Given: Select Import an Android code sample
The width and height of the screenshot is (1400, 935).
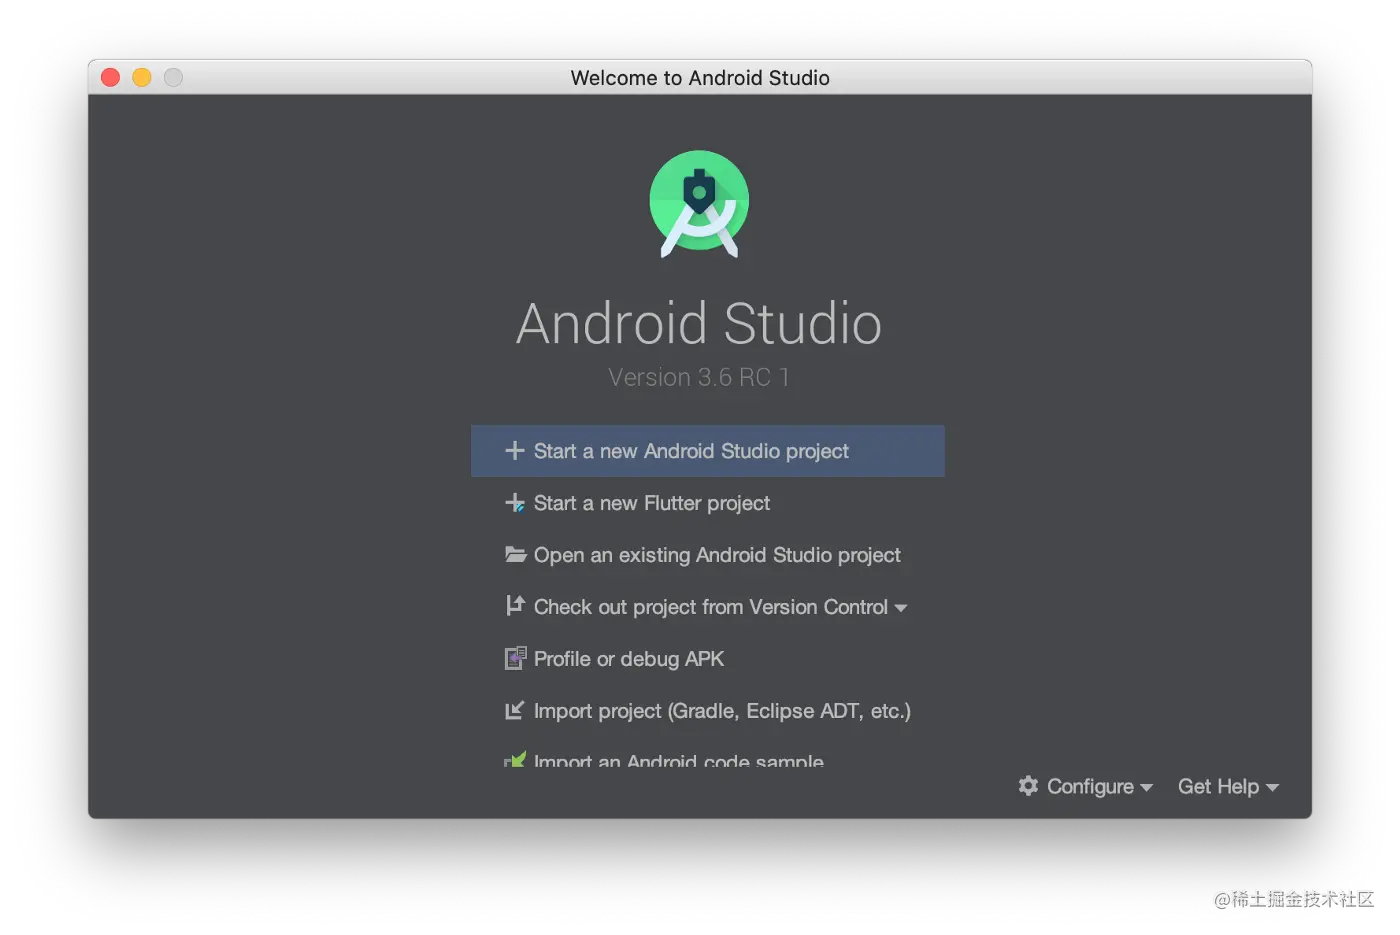Looking at the screenshot, I should (x=679, y=761).
